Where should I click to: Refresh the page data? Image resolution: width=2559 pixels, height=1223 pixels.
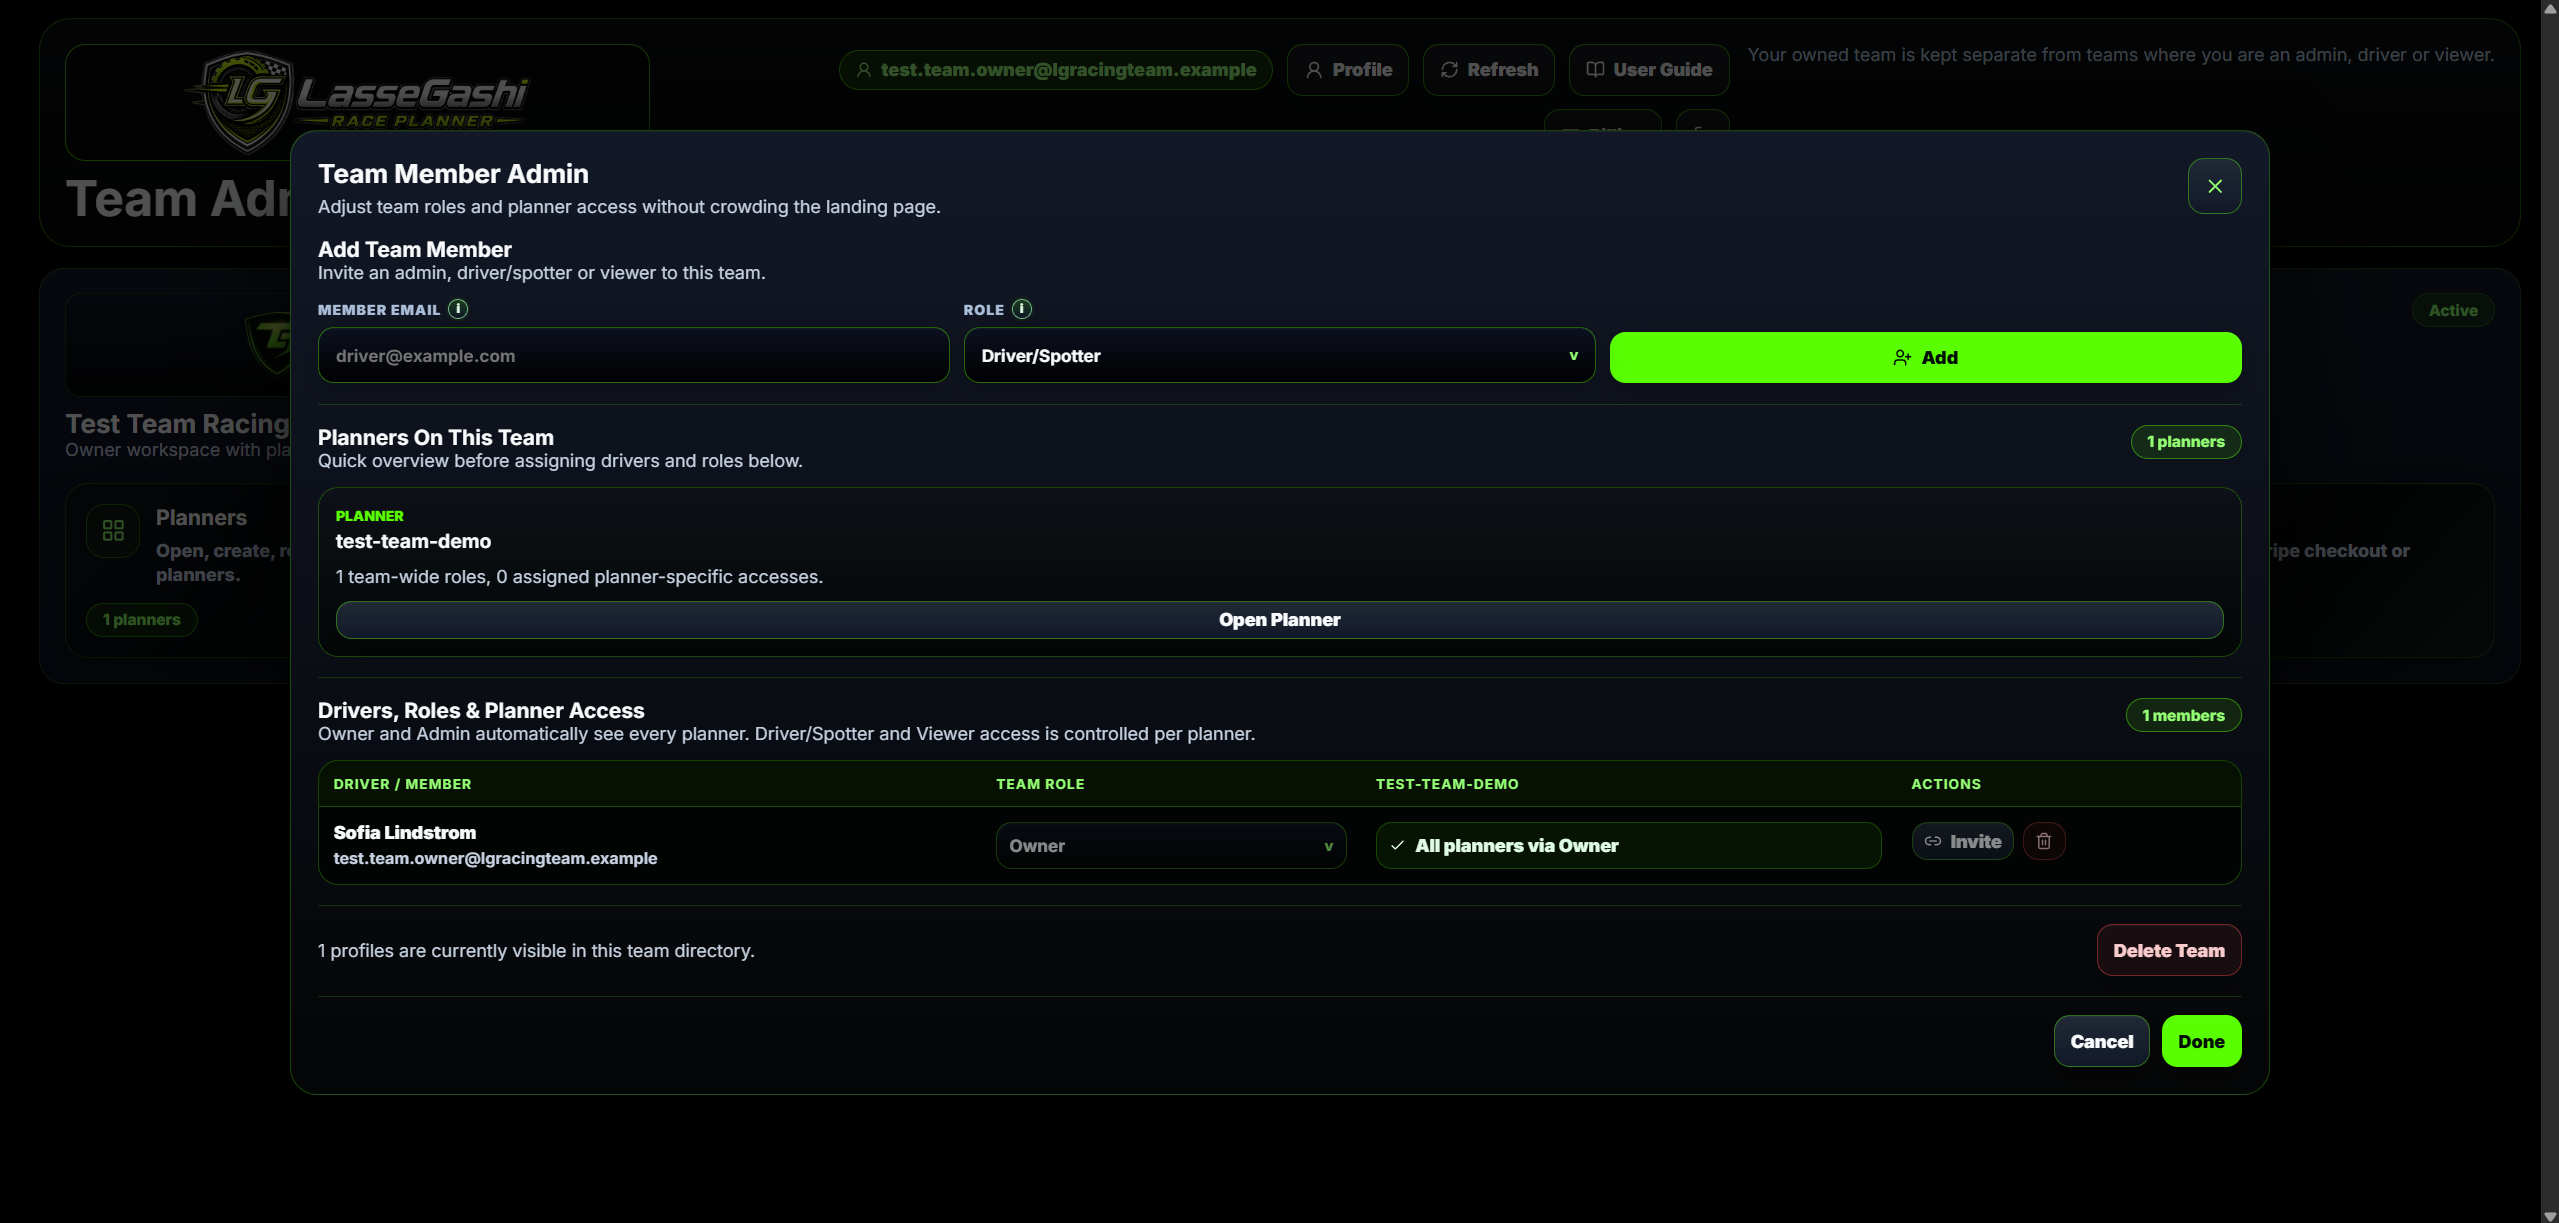(x=1488, y=70)
